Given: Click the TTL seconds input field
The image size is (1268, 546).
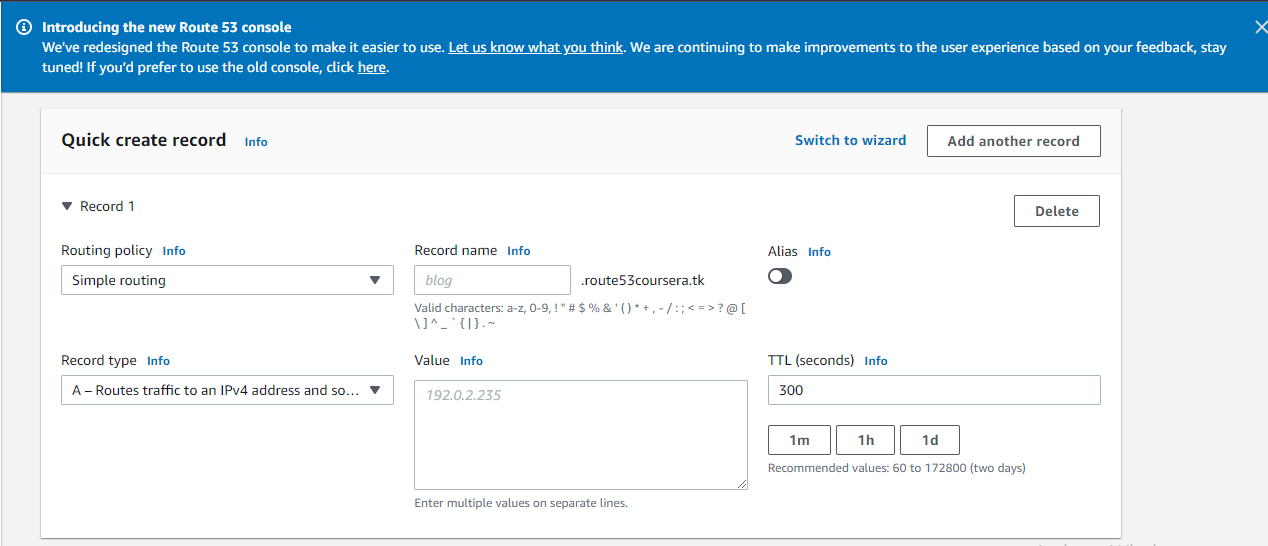Looking at the screenshot, I should 933,390.
